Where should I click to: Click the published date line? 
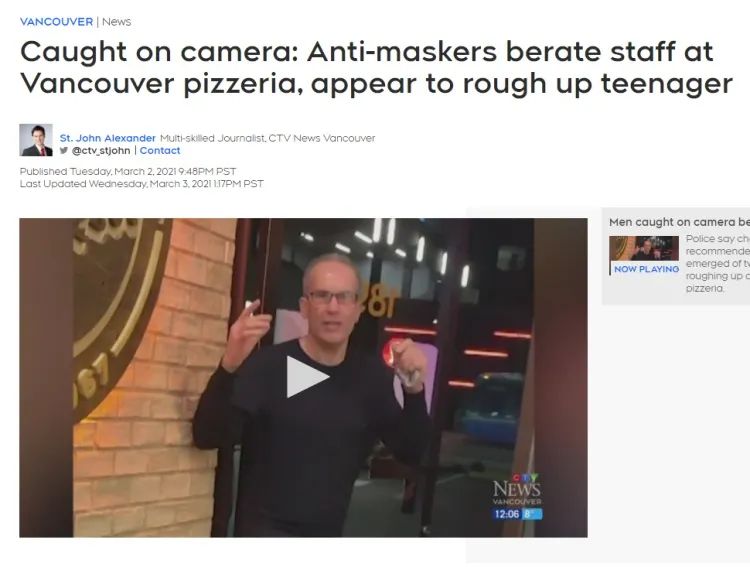click(x=128, y=171)
